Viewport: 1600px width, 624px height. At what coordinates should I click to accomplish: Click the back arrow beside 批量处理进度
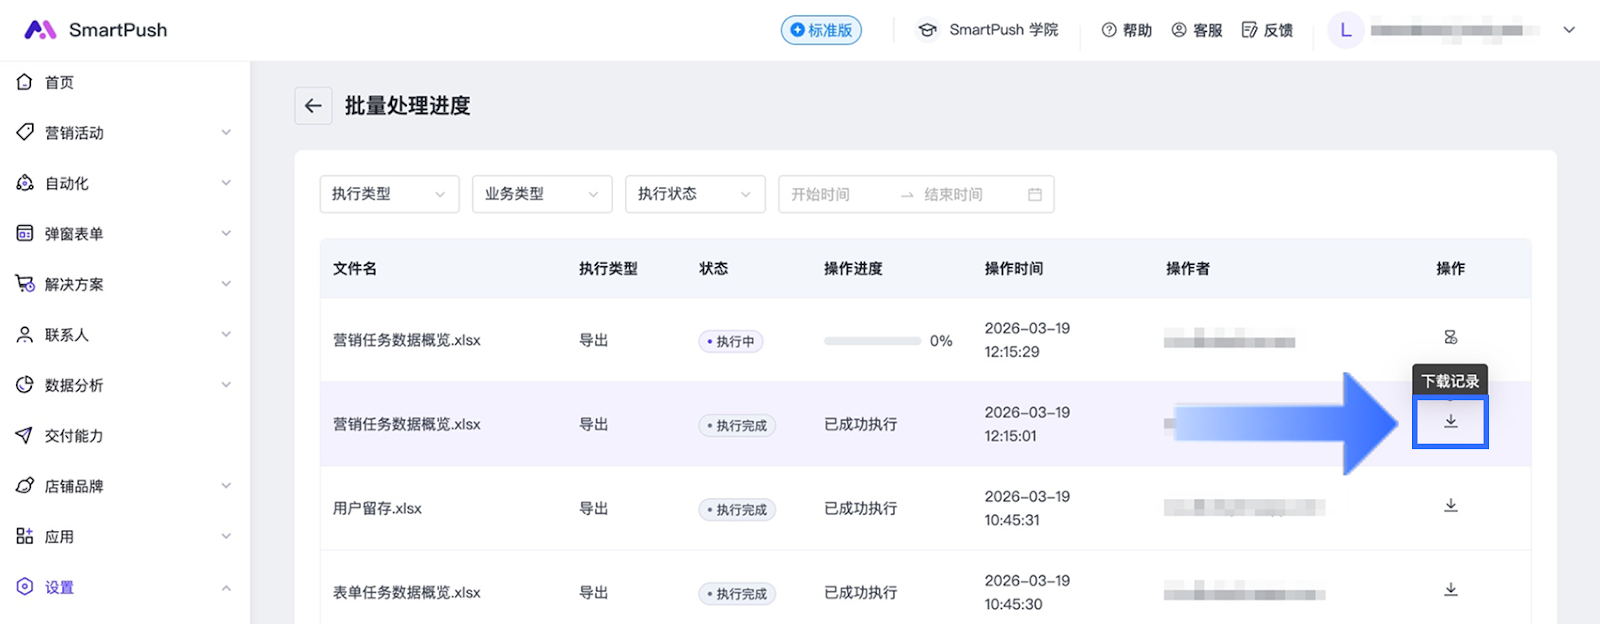313,106
